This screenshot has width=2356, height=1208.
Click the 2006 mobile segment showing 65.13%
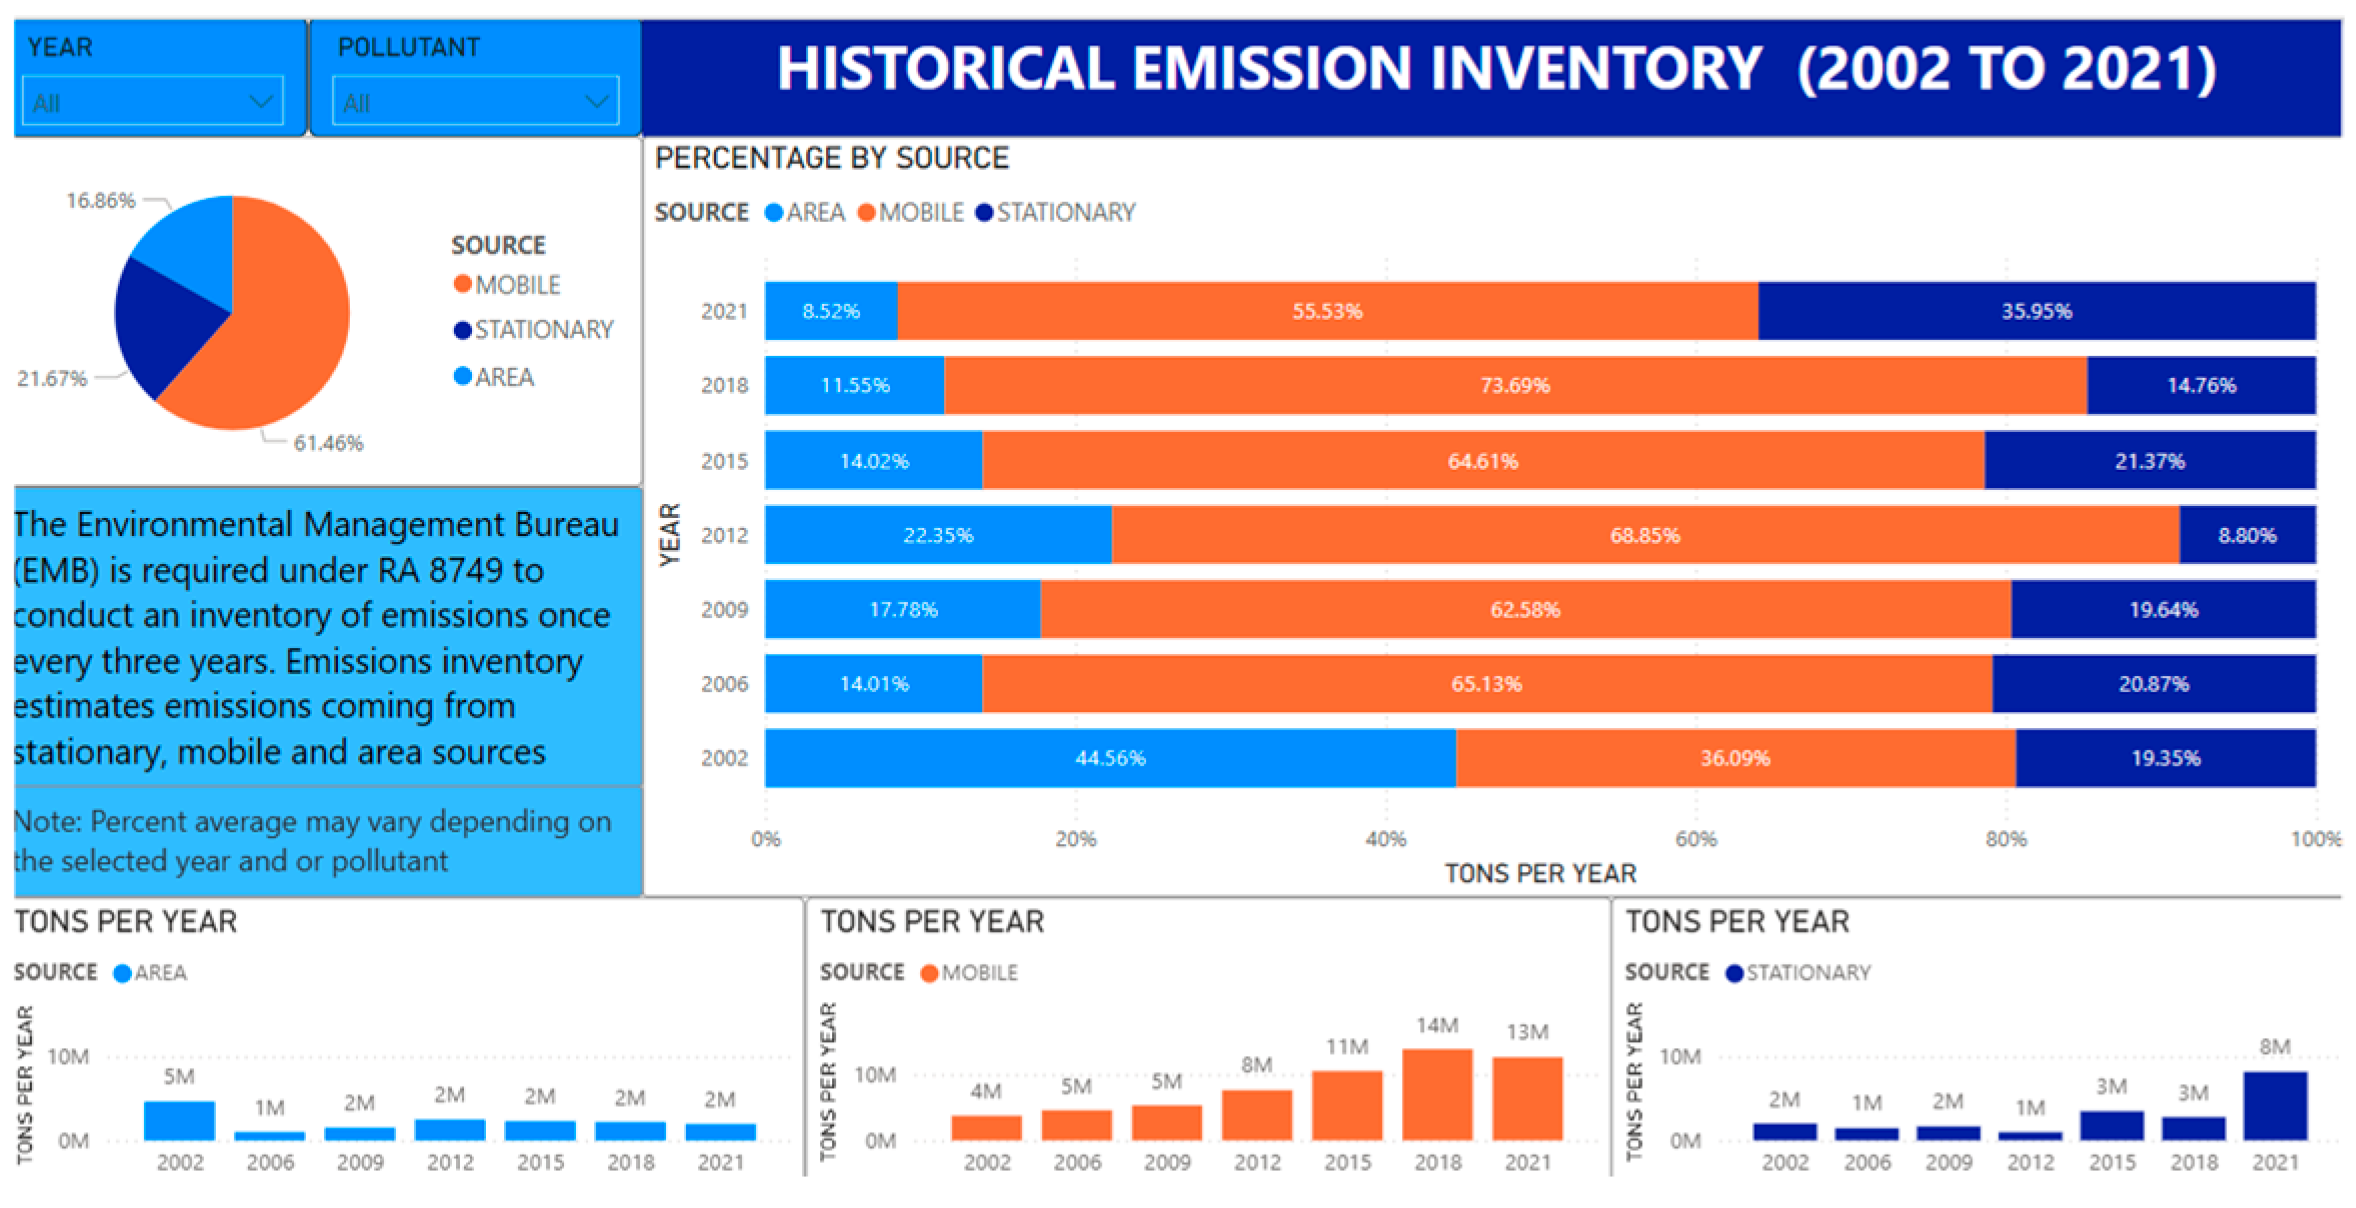point(1487,684)
